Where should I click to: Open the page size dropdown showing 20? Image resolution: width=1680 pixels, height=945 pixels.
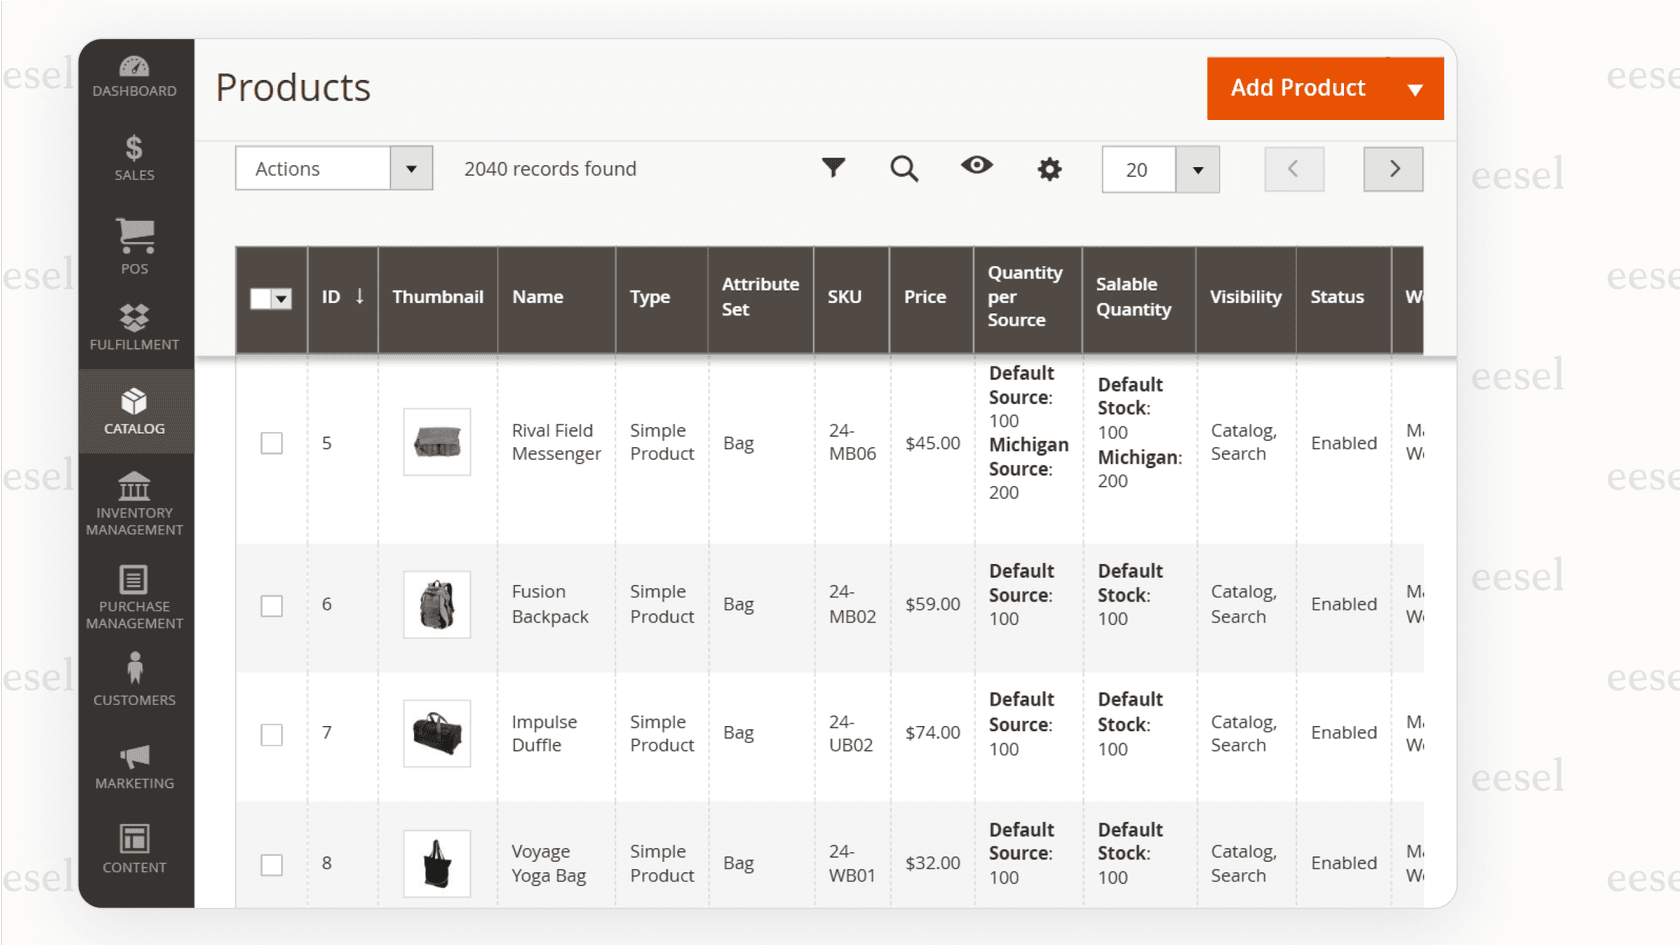pos(1197,169)
